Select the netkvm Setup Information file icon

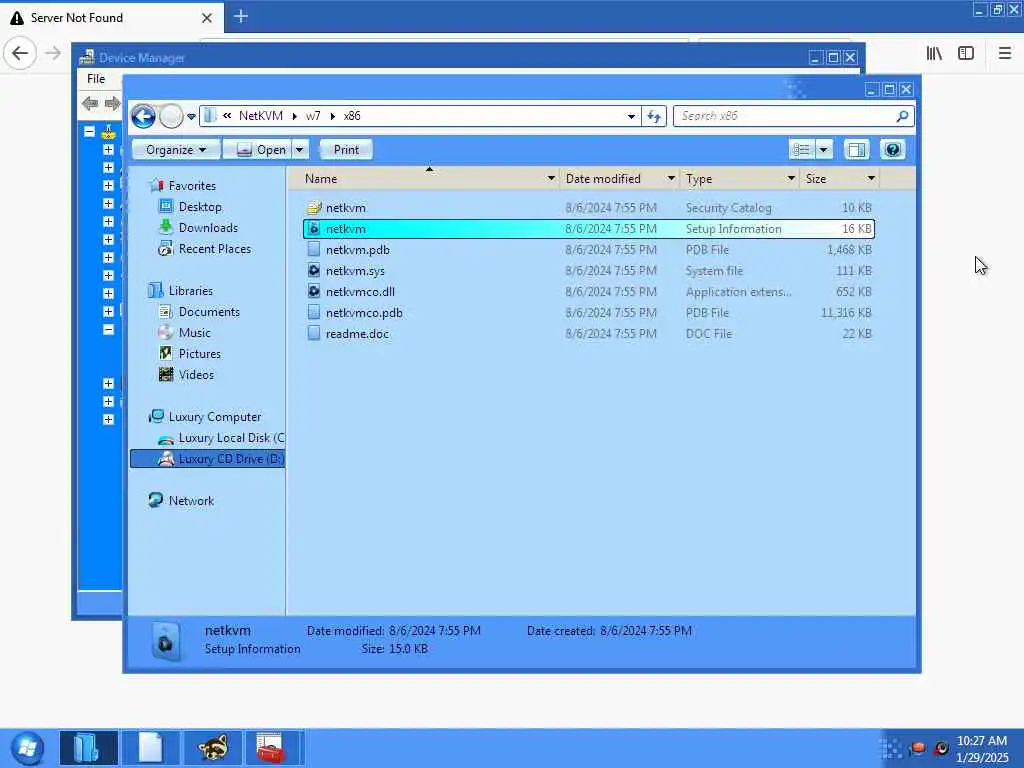tap(314, 229)
